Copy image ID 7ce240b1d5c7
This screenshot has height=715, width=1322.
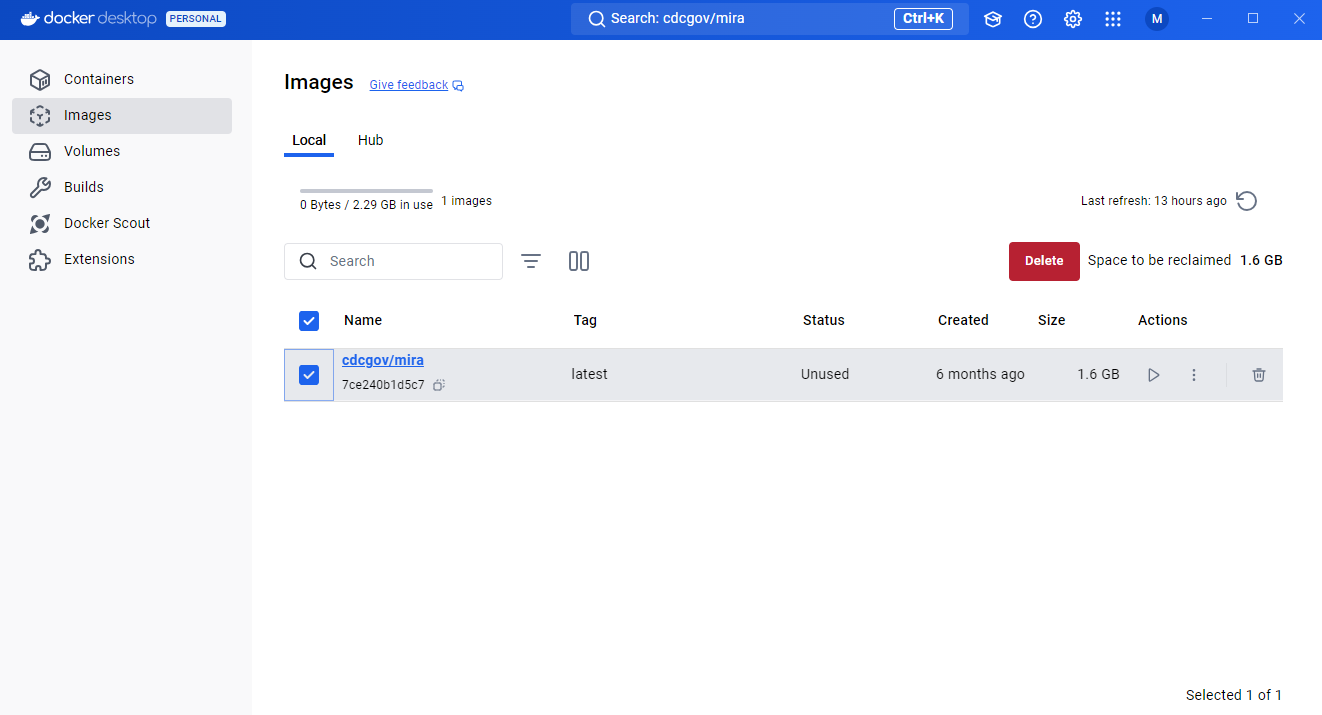[x=439, y=385]
